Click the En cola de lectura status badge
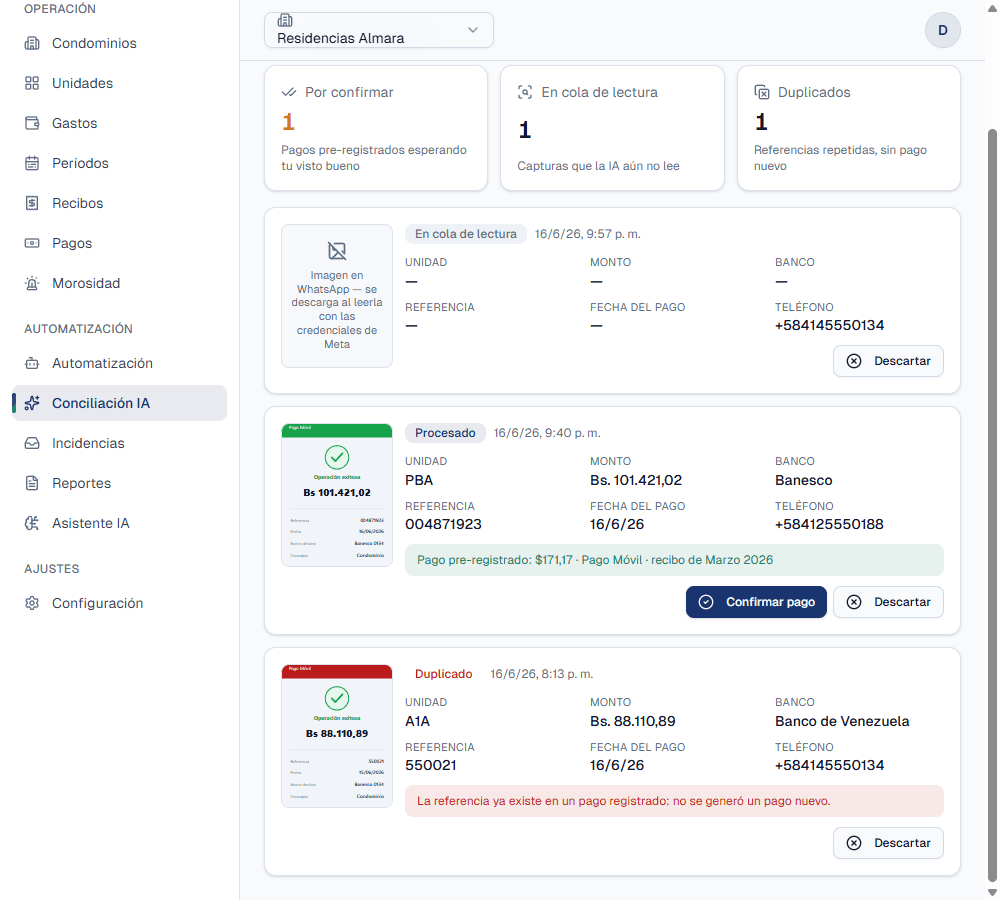This screenshot has width=1000, height=900. tap(466, 234)
